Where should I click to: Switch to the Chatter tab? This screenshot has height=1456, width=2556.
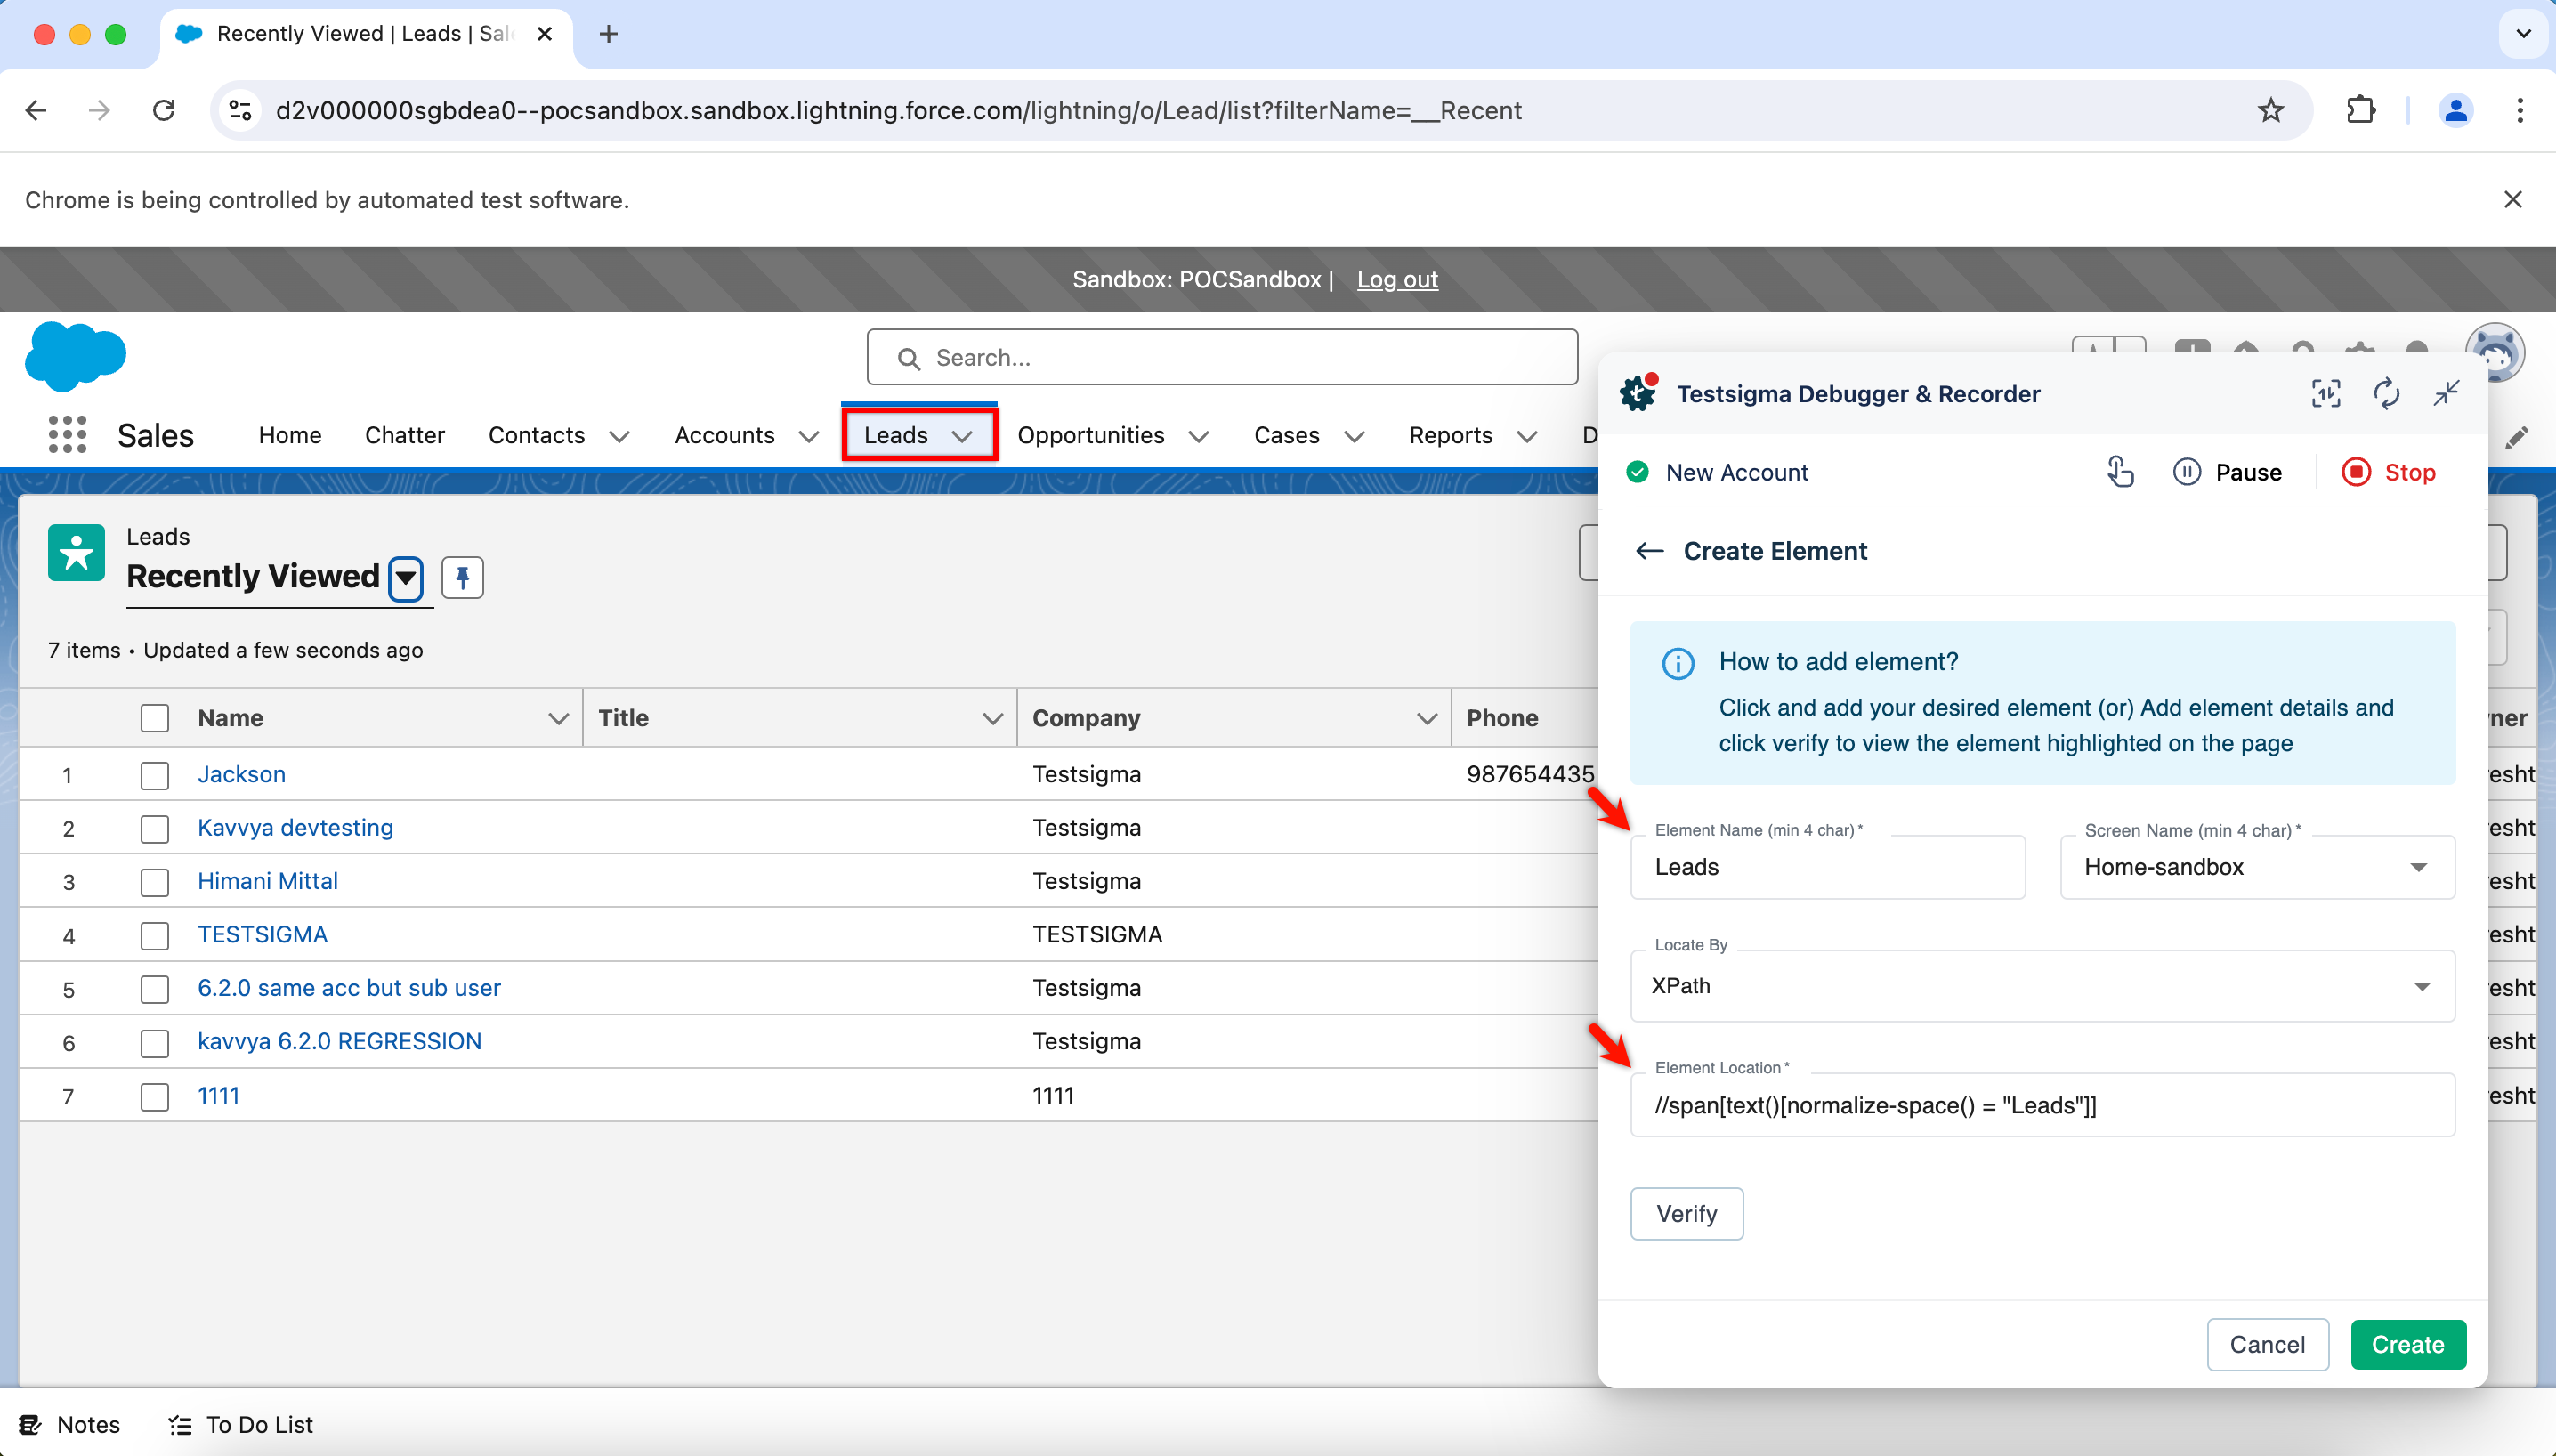pyautogui.click(x=404, y=435)
